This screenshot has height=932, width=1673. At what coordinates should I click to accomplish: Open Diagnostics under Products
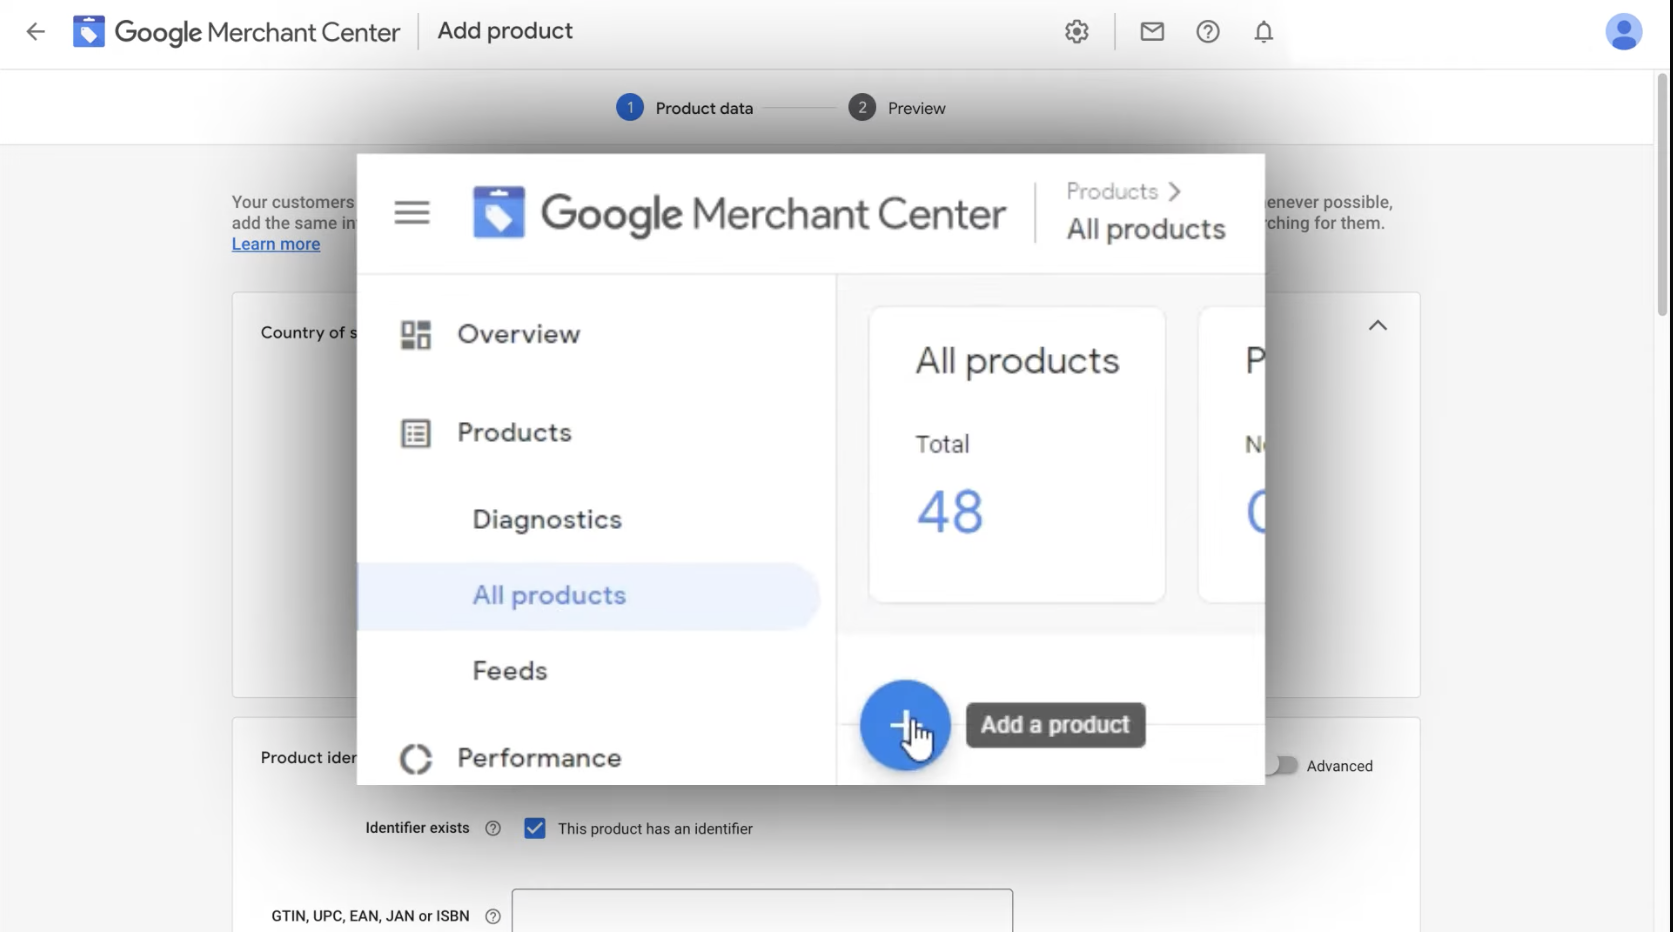547,520
